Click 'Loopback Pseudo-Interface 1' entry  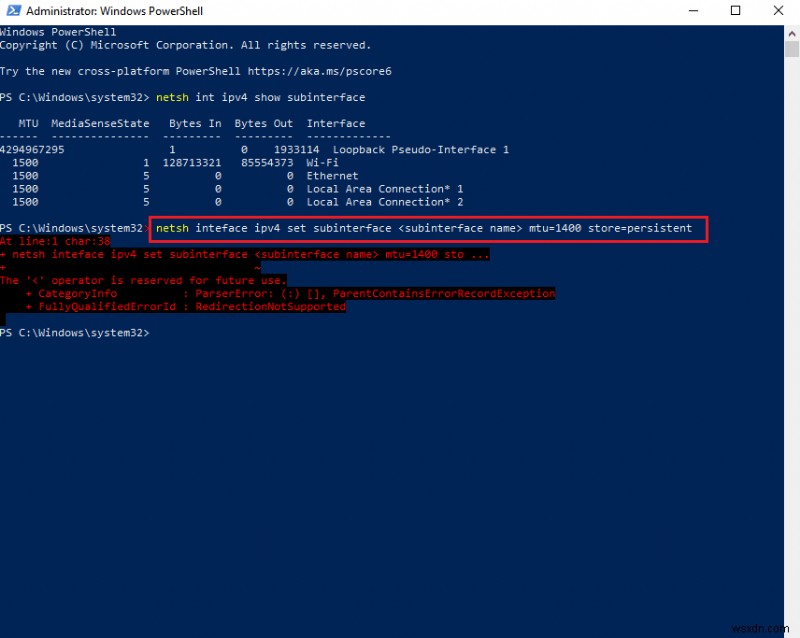point(420,150)
